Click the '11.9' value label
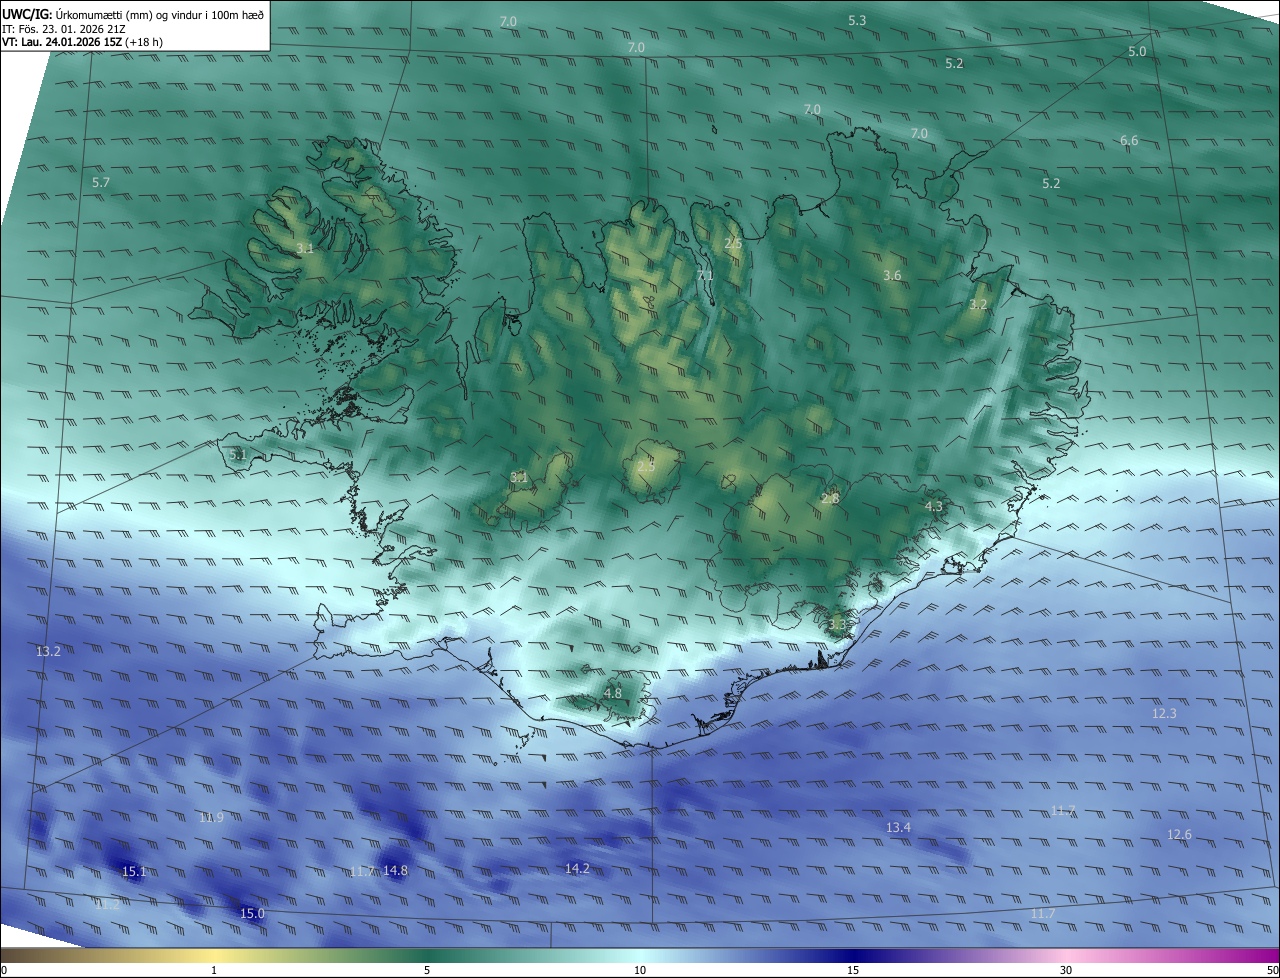The height and width of the screenshot is (978, 1280). click(211, 818)
